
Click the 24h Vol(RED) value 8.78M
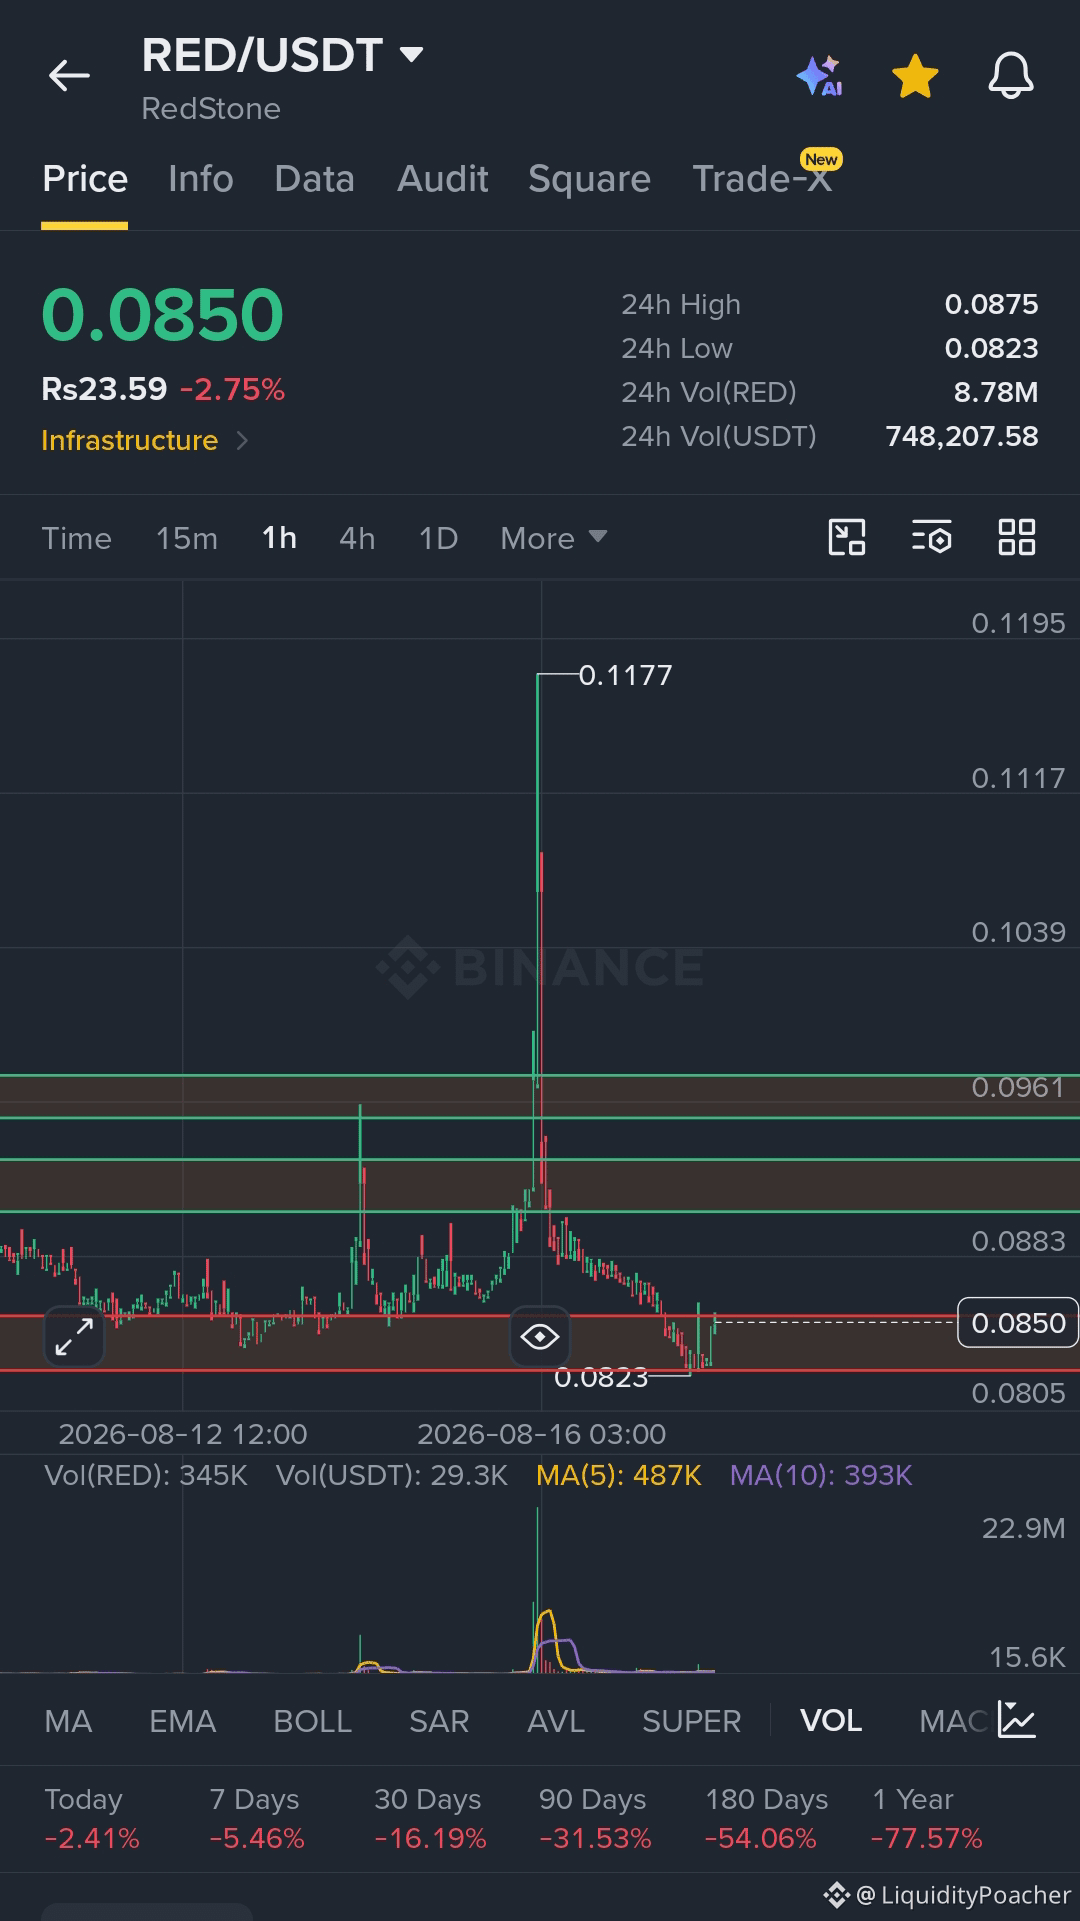tap(996, 392)
